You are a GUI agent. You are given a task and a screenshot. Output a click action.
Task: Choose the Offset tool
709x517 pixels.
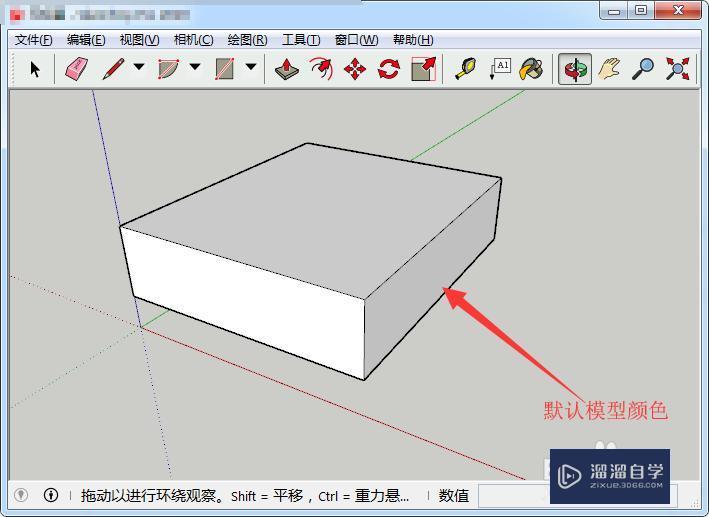click(321, 69)
